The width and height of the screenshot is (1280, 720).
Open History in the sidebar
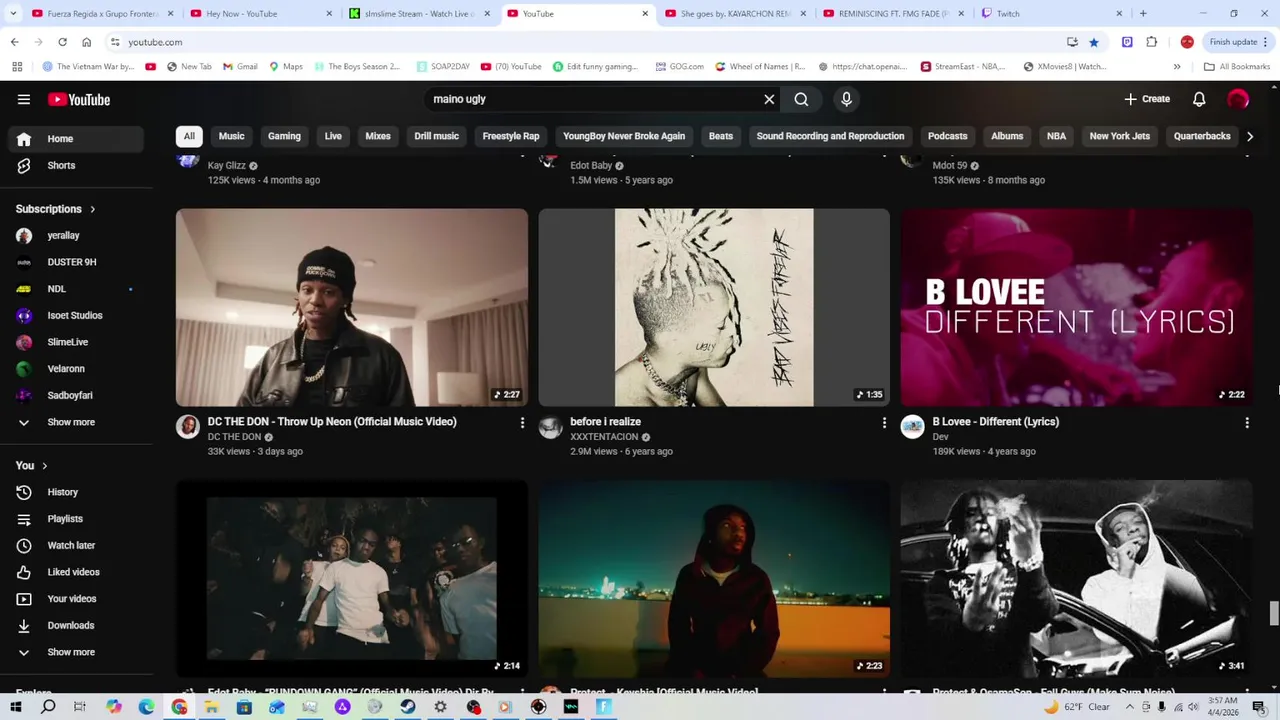click(x=76, y=492)
